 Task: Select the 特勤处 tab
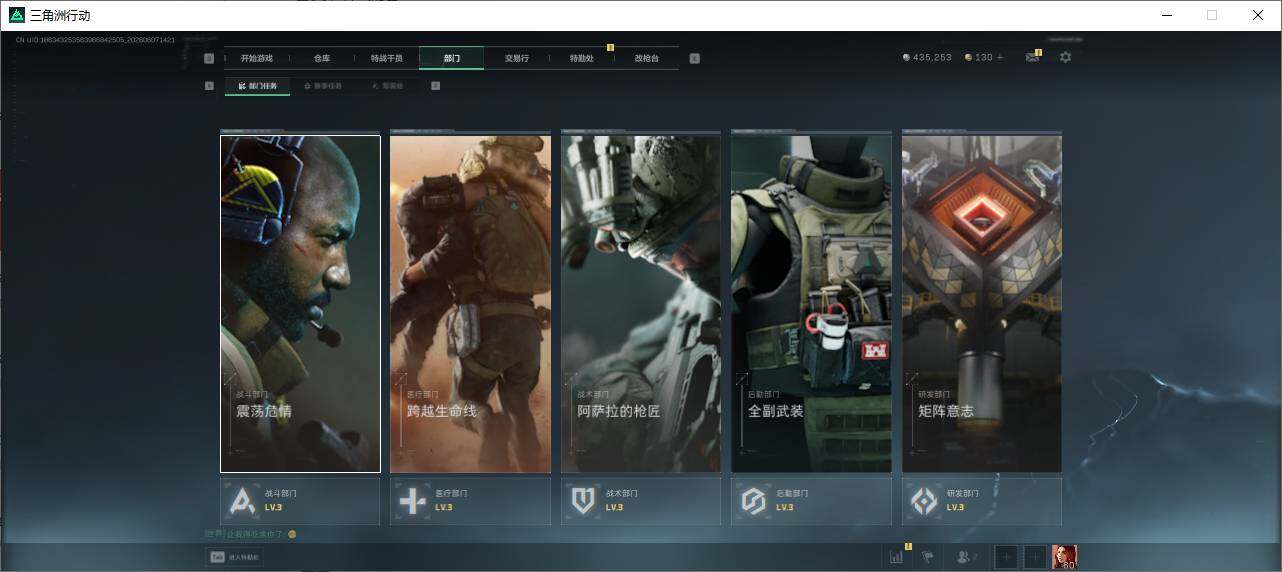point(582,58)
